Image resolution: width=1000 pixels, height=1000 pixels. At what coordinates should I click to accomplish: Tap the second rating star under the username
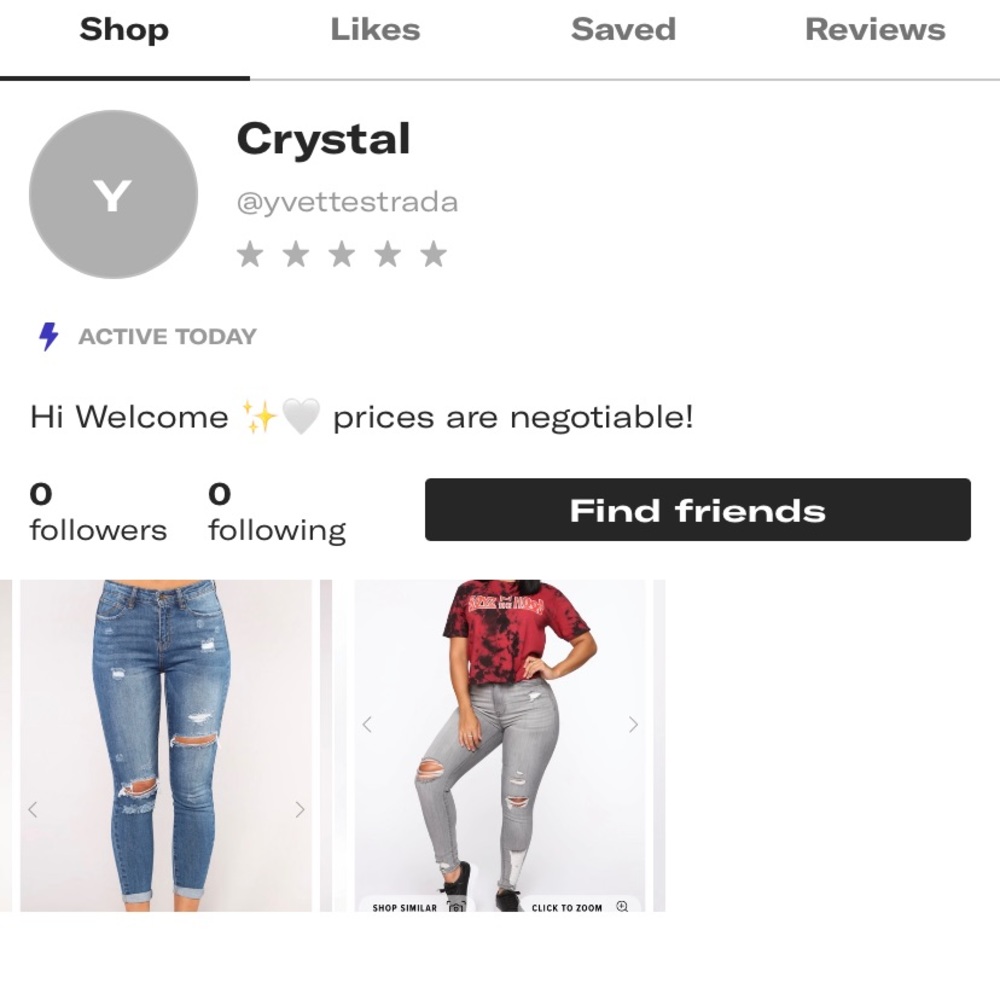coord(295,254)
